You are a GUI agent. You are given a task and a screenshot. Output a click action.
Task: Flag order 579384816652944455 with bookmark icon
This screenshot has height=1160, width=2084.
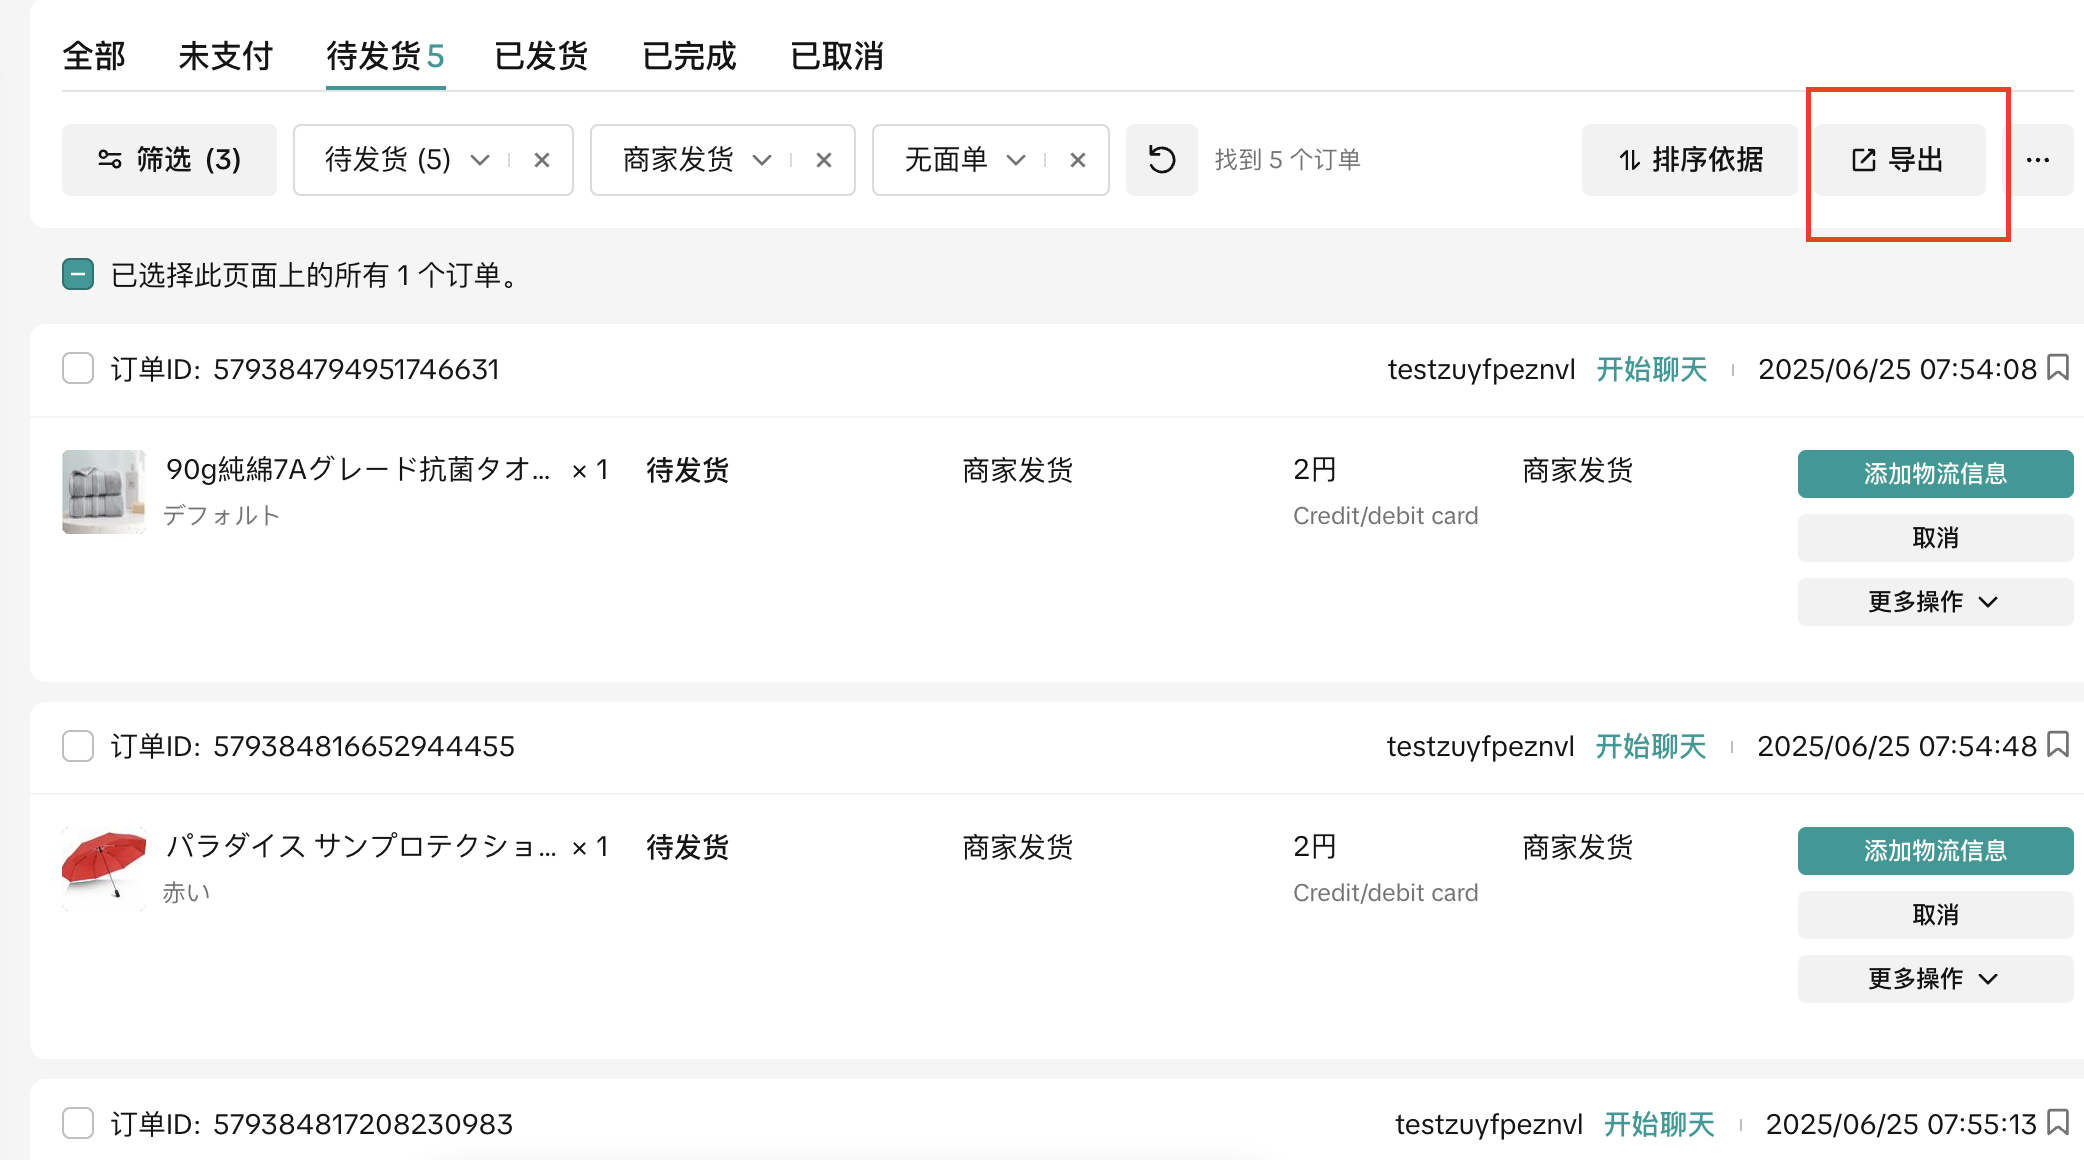pos(2058,745)
